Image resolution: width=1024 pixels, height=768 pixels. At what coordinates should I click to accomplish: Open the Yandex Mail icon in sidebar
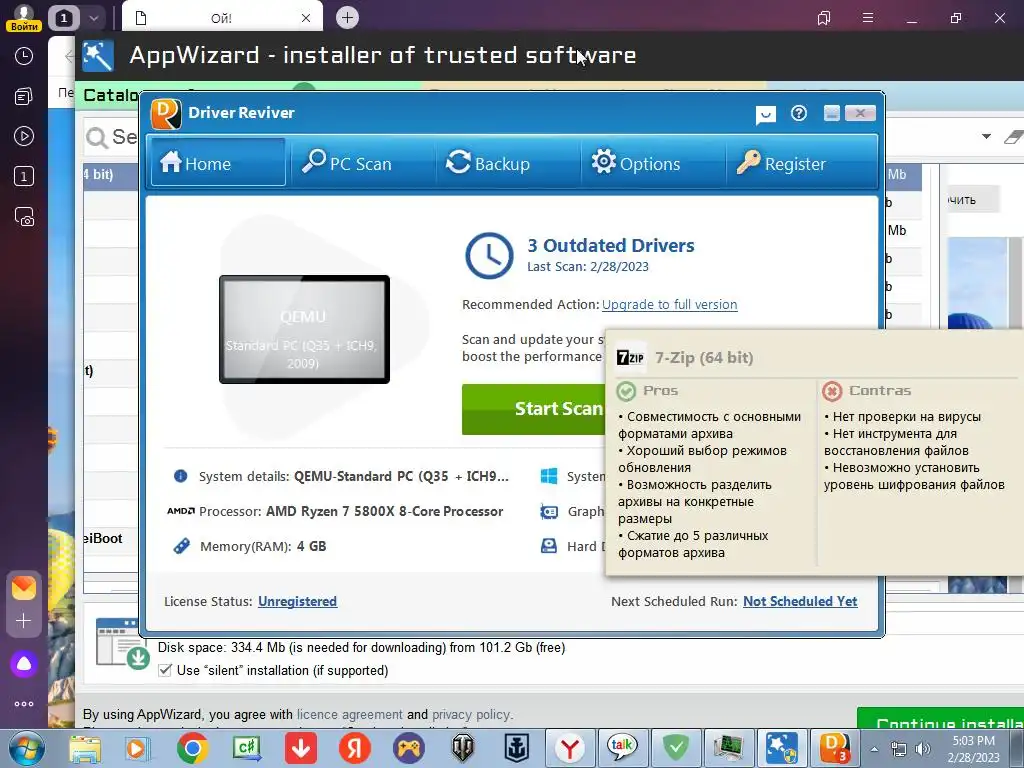point(24,588)
